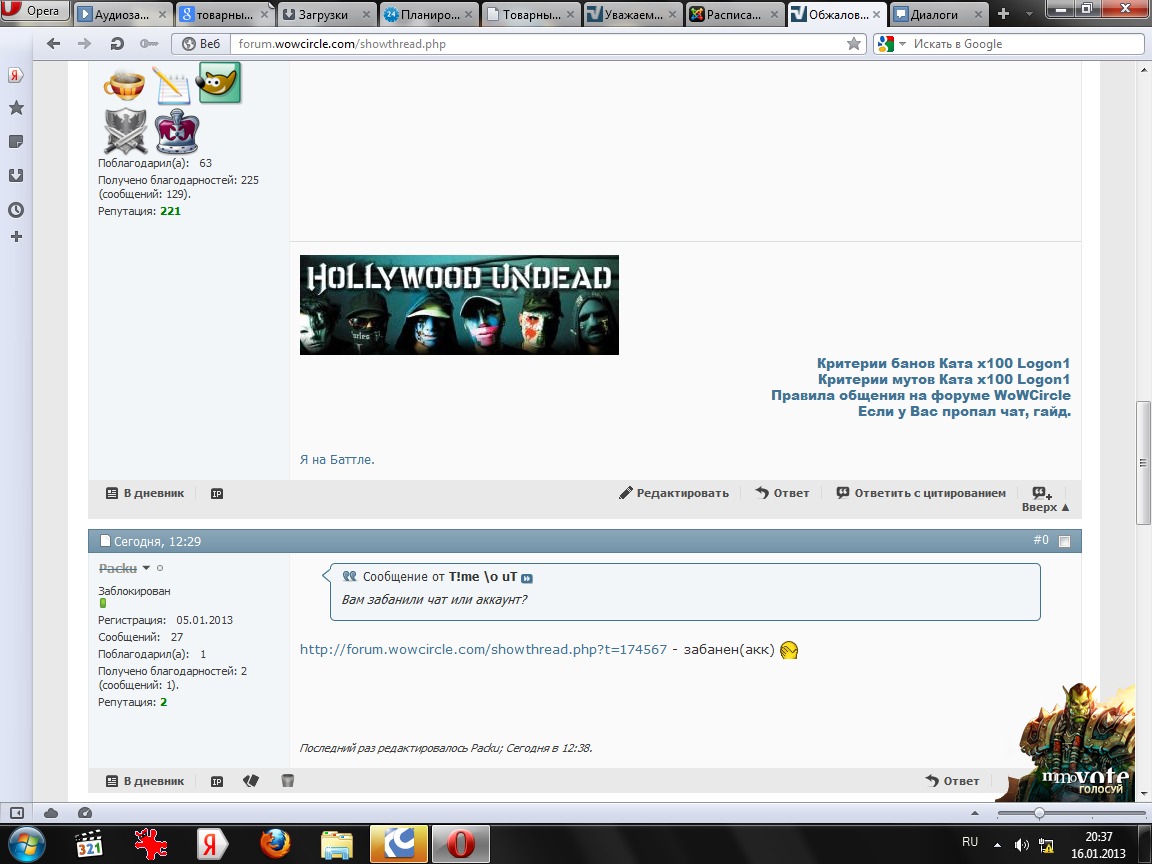
Task: Click Ответ under the first post
Action: tap(782, 493)
